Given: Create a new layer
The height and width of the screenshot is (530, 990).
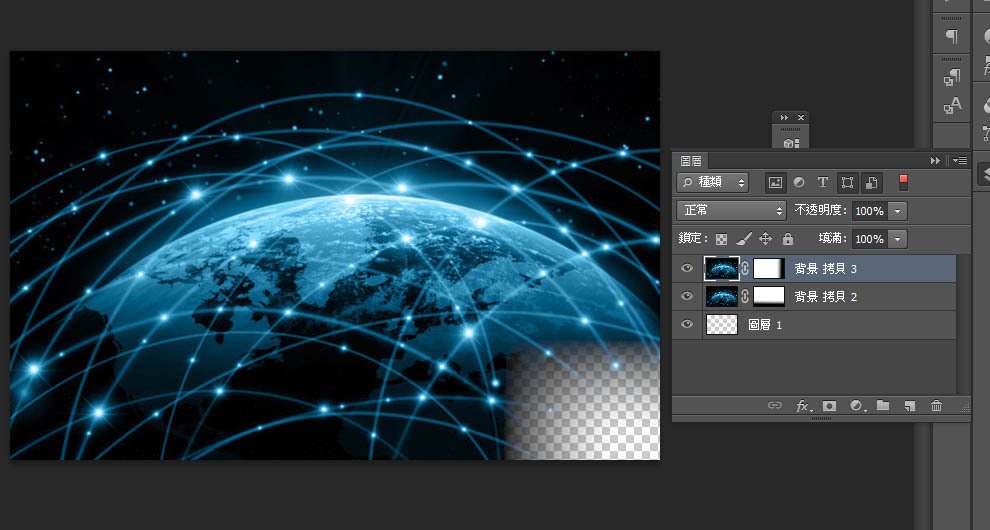Looking at the screenshot, I should (x=909, y=406).
